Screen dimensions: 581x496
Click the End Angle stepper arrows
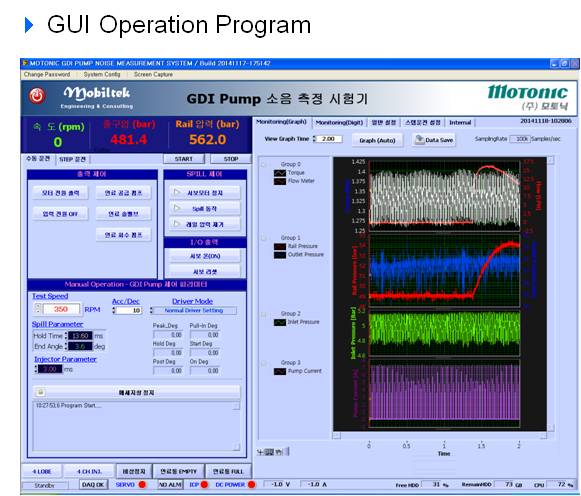66,346
